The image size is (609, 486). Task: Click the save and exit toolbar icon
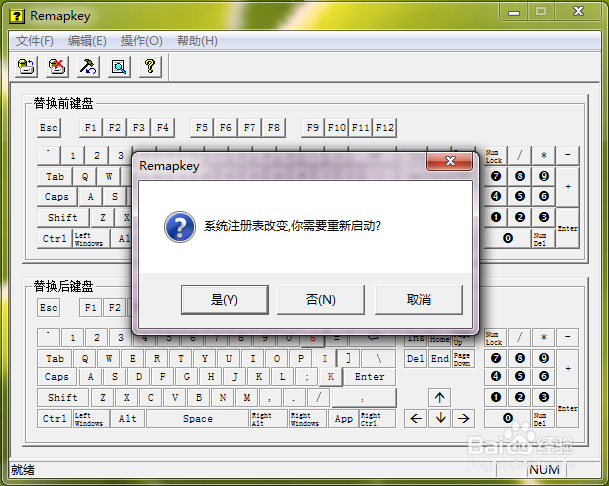(x=26, y=66)
